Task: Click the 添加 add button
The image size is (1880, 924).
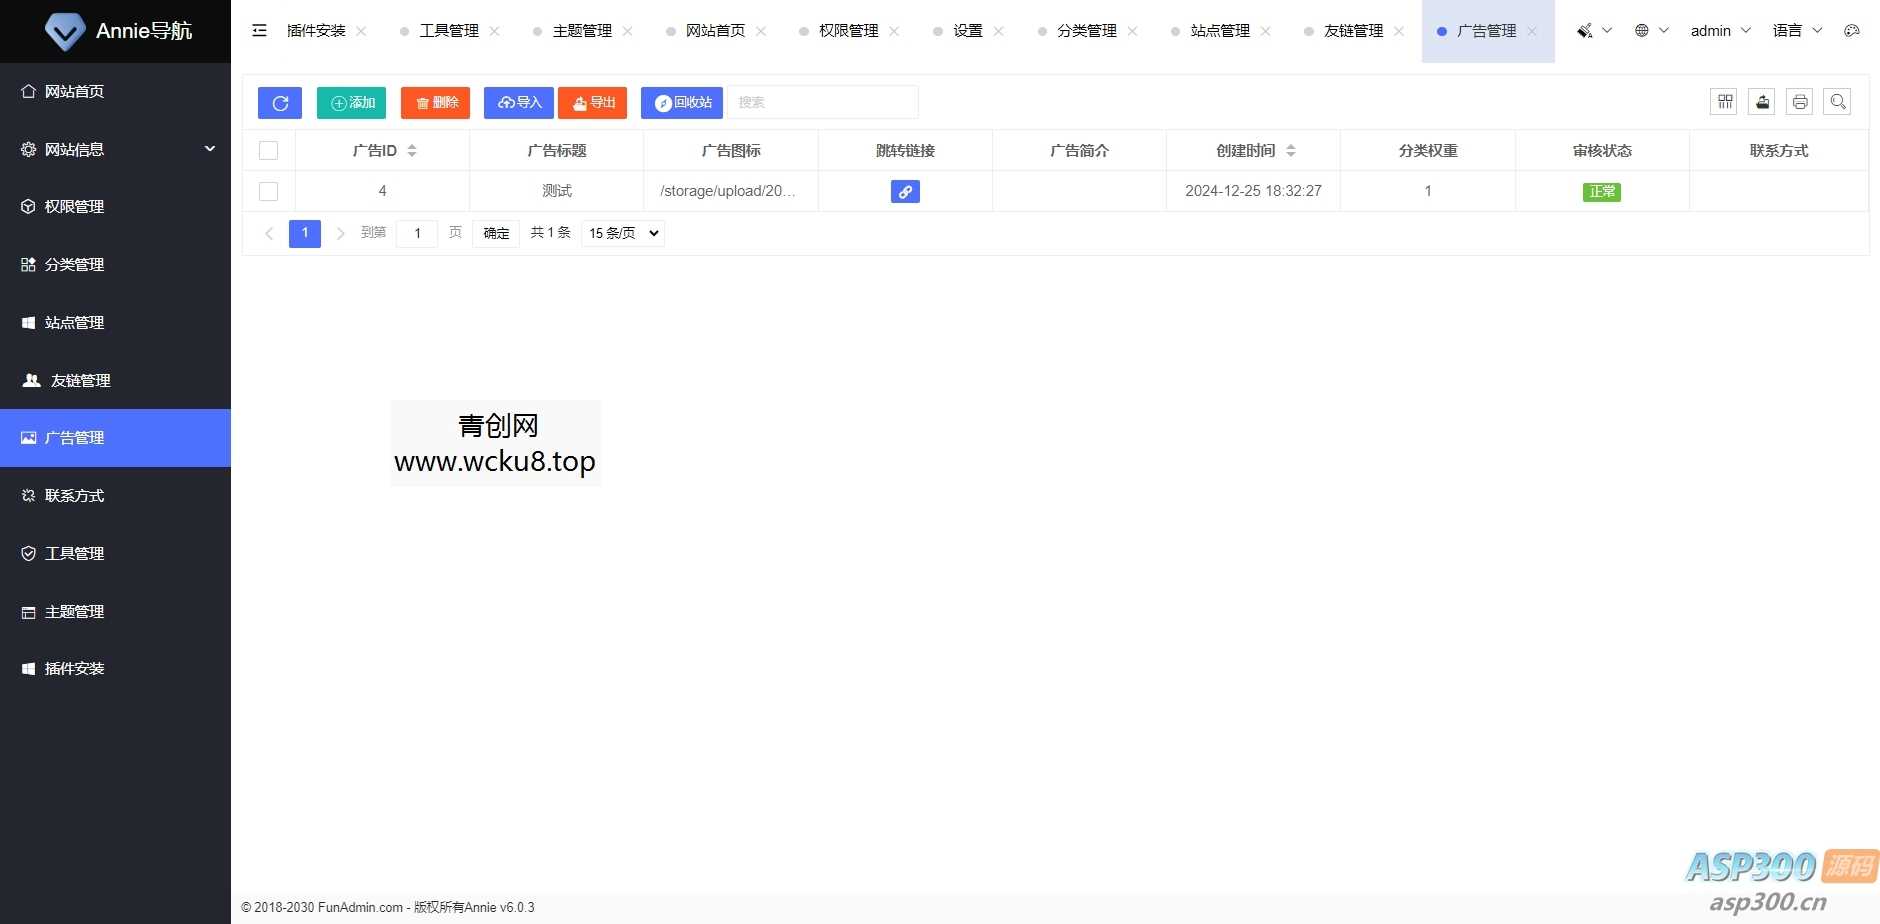Action: coord(350,102)
